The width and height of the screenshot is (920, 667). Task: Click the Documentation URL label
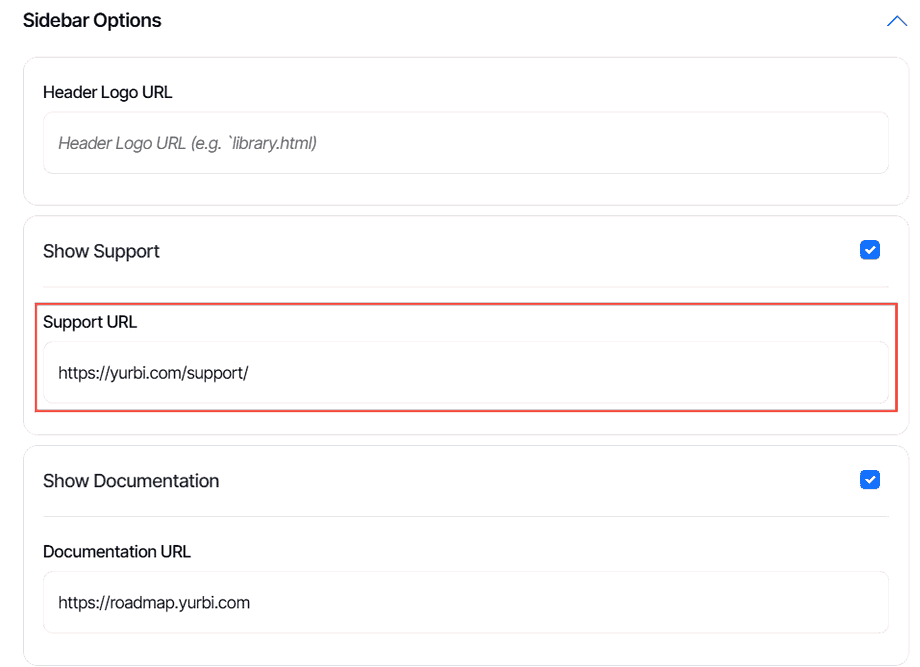tap(117, 551)
